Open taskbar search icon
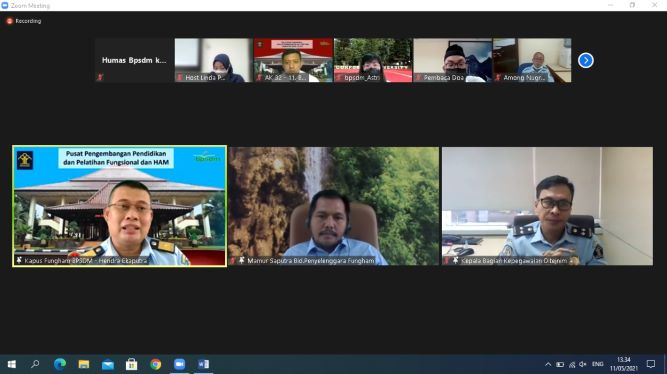Screen dimensions: 667x374 pyautogui.click(x=35, y=364)
